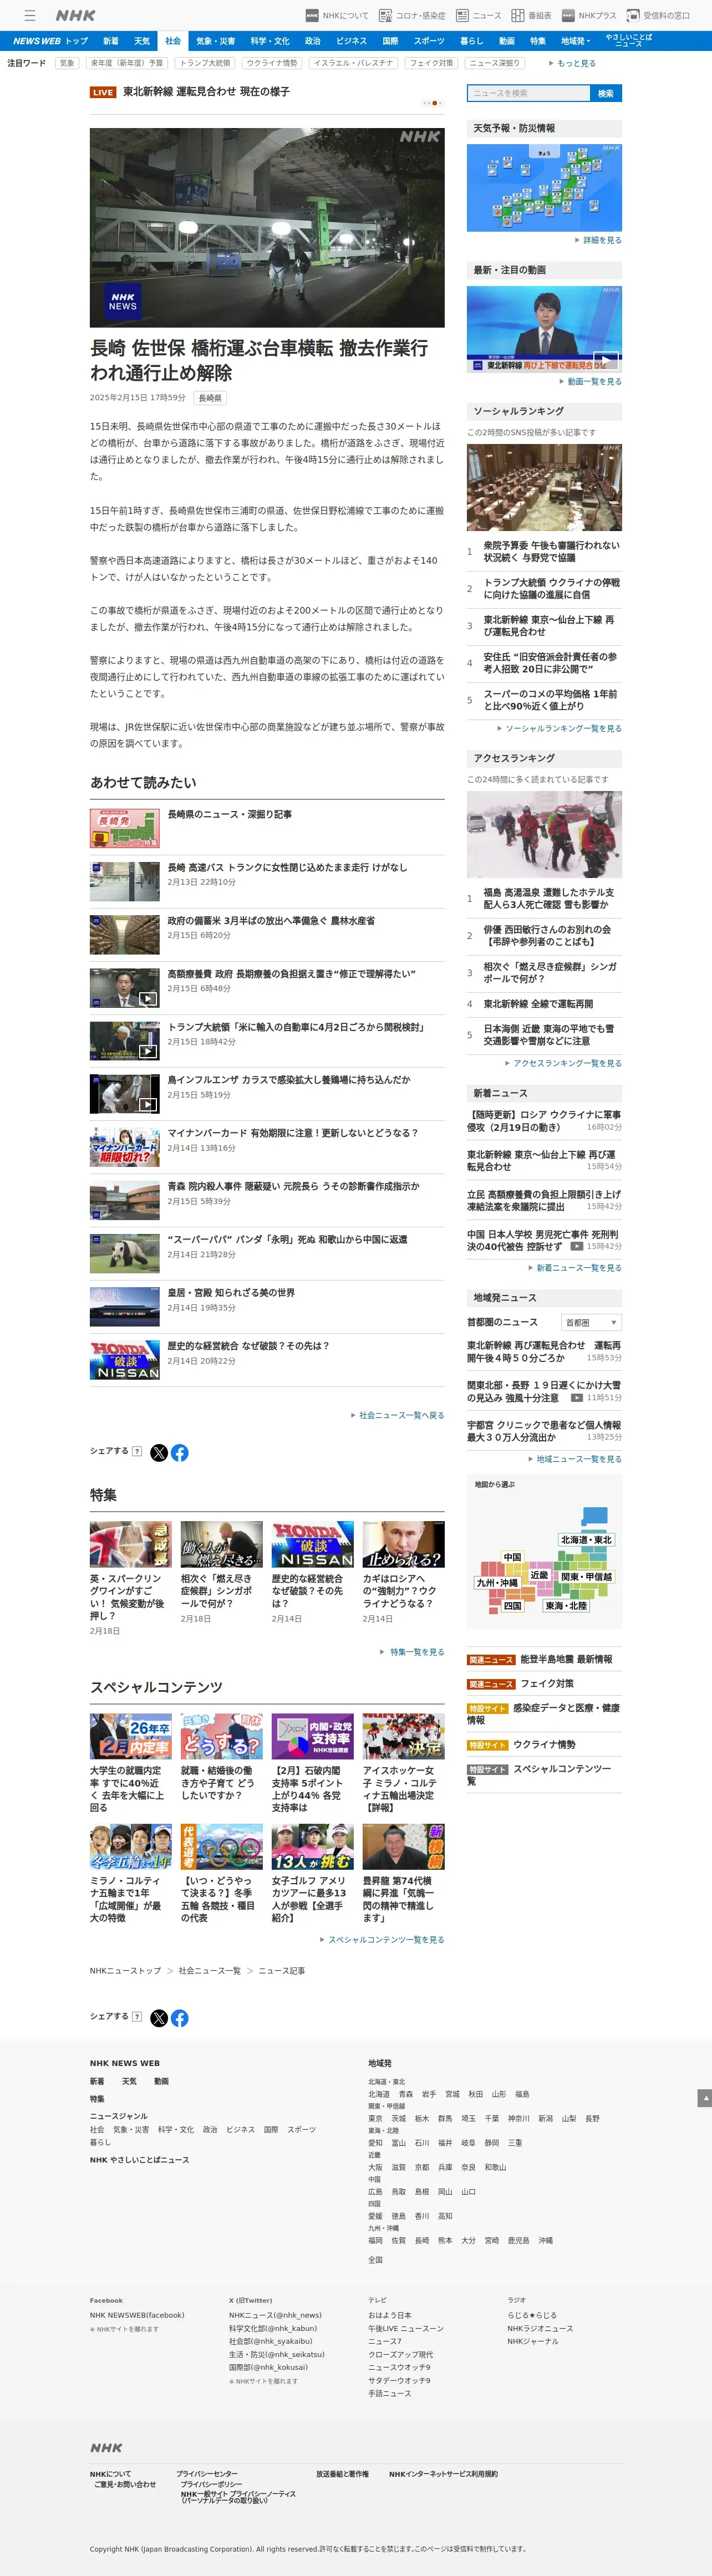
Task: Open らじる★らじる footer radio link
Action: (x=532, y=2315)
